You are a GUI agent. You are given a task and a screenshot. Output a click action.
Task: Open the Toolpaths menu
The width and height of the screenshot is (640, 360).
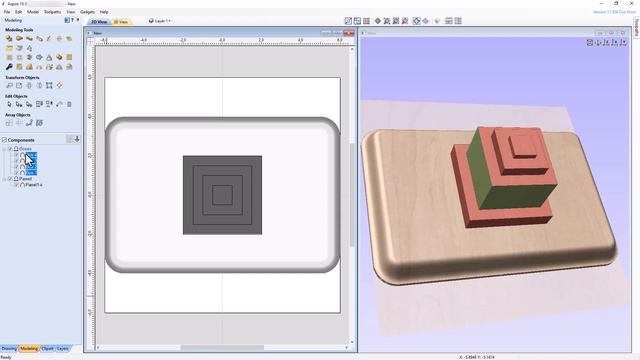coord(52,12)
